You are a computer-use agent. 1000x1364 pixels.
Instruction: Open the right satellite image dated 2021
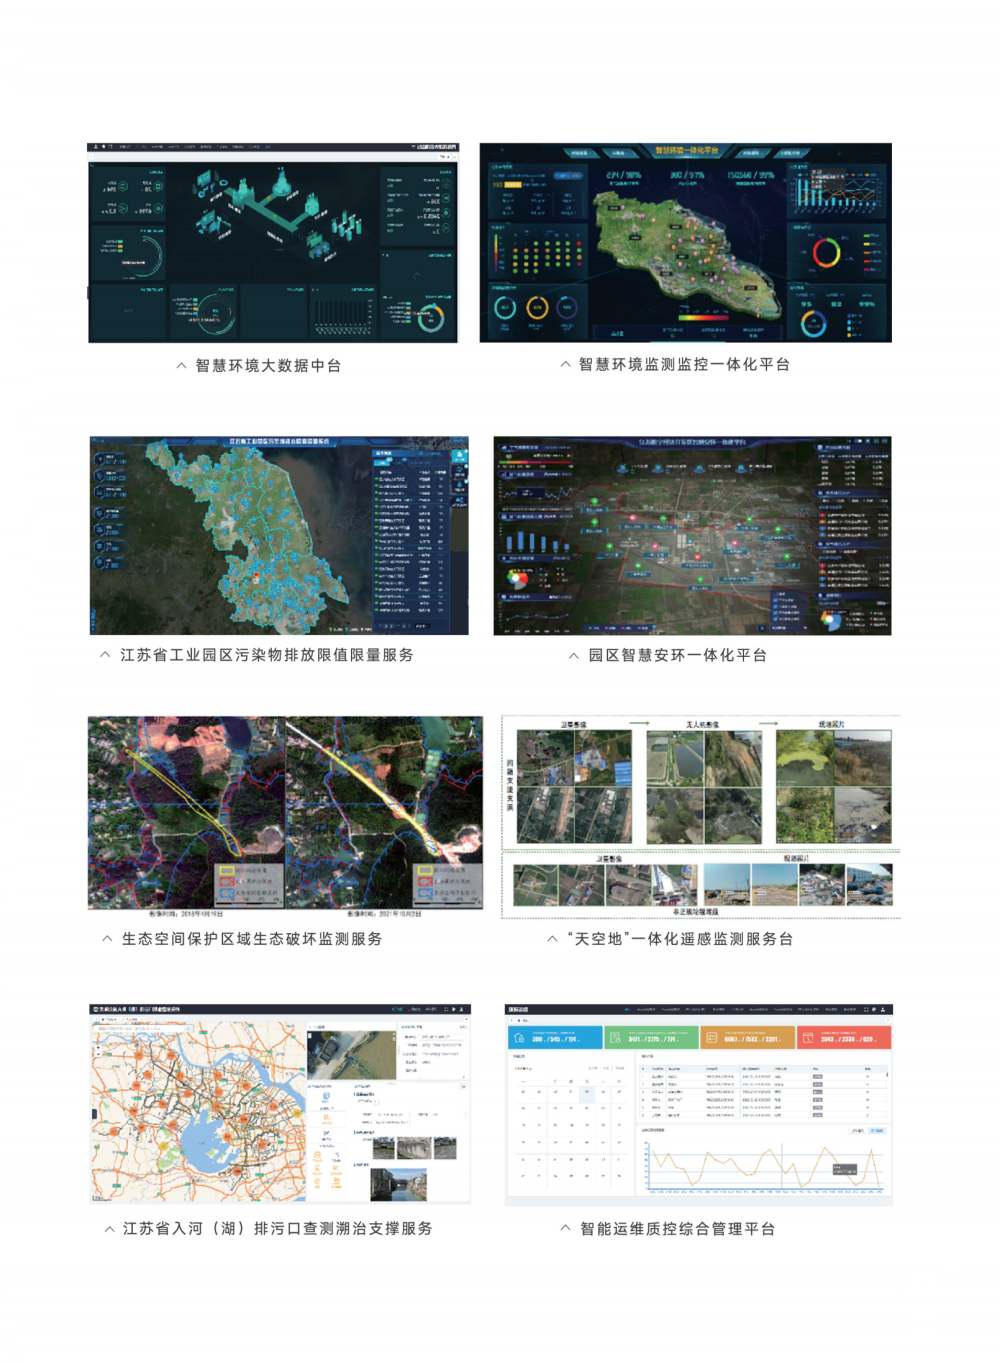coord(384,812)
